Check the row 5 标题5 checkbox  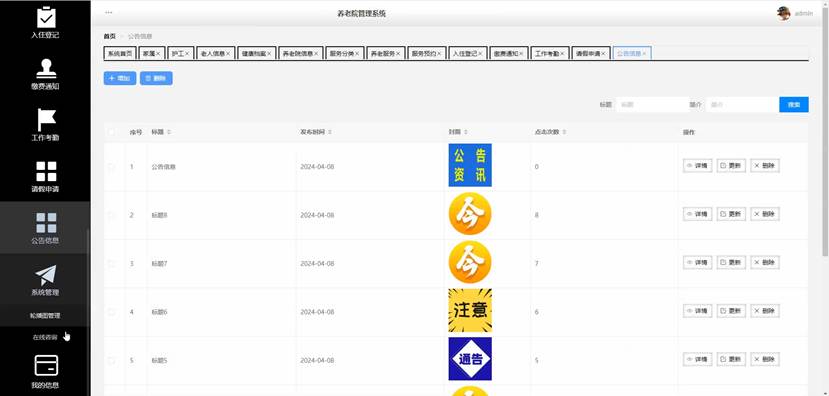[112, 361]
